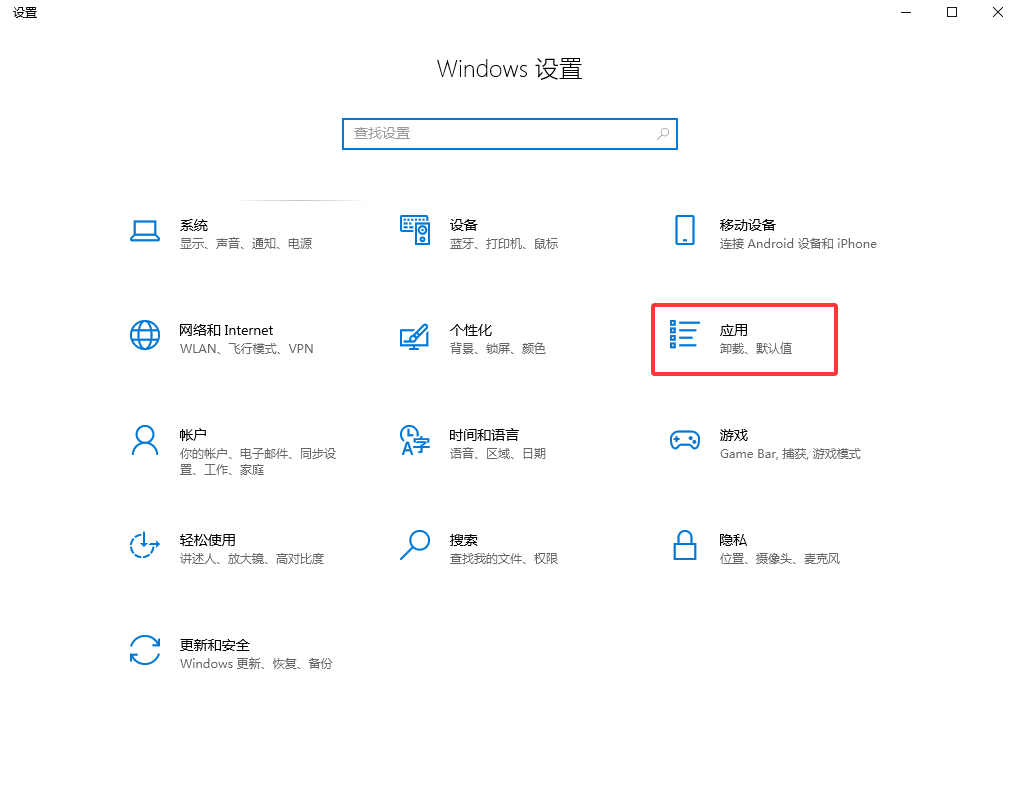Click the Windows 设置 page heading
This screenshot has height=793, width=1019.
click(510, 69)
